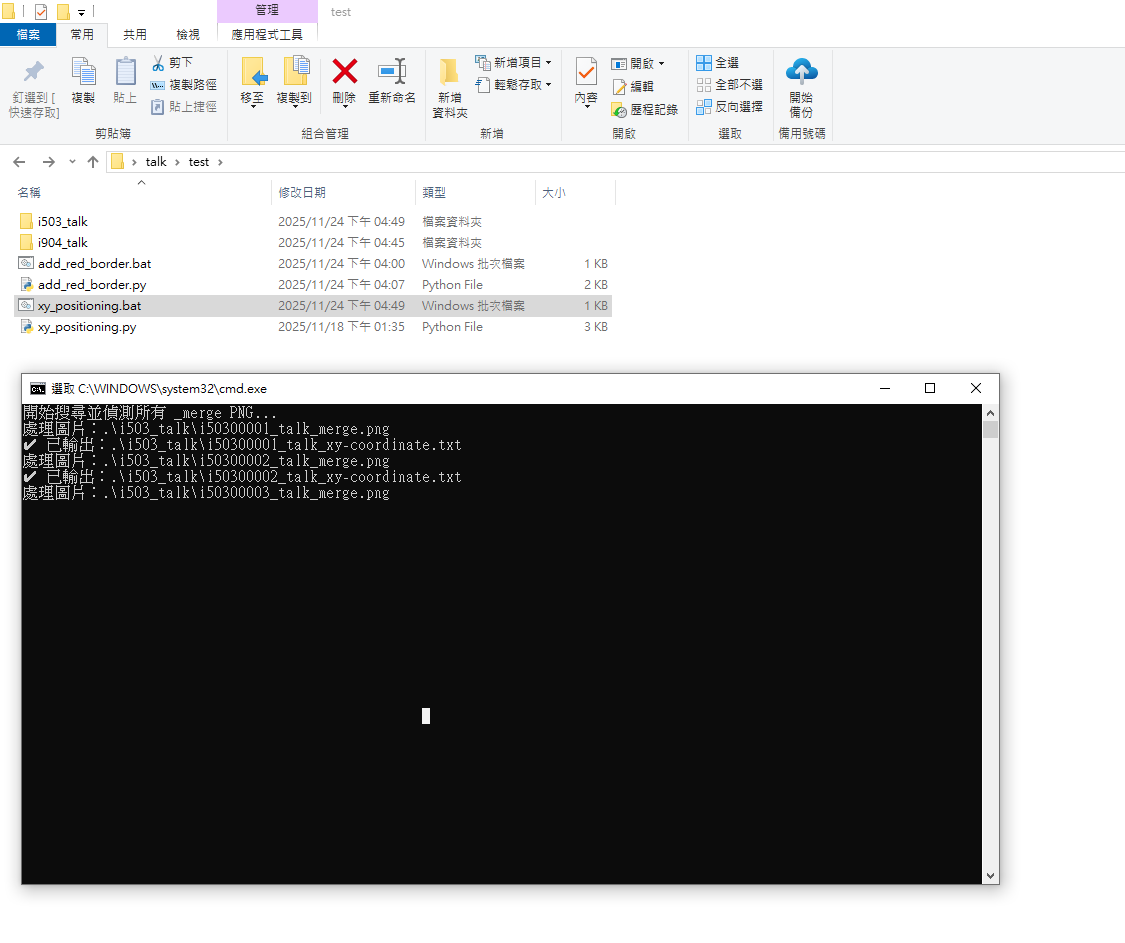Open the View ribbon tab
Viewport: 1125px width, 943px height.
pos(188,34)
